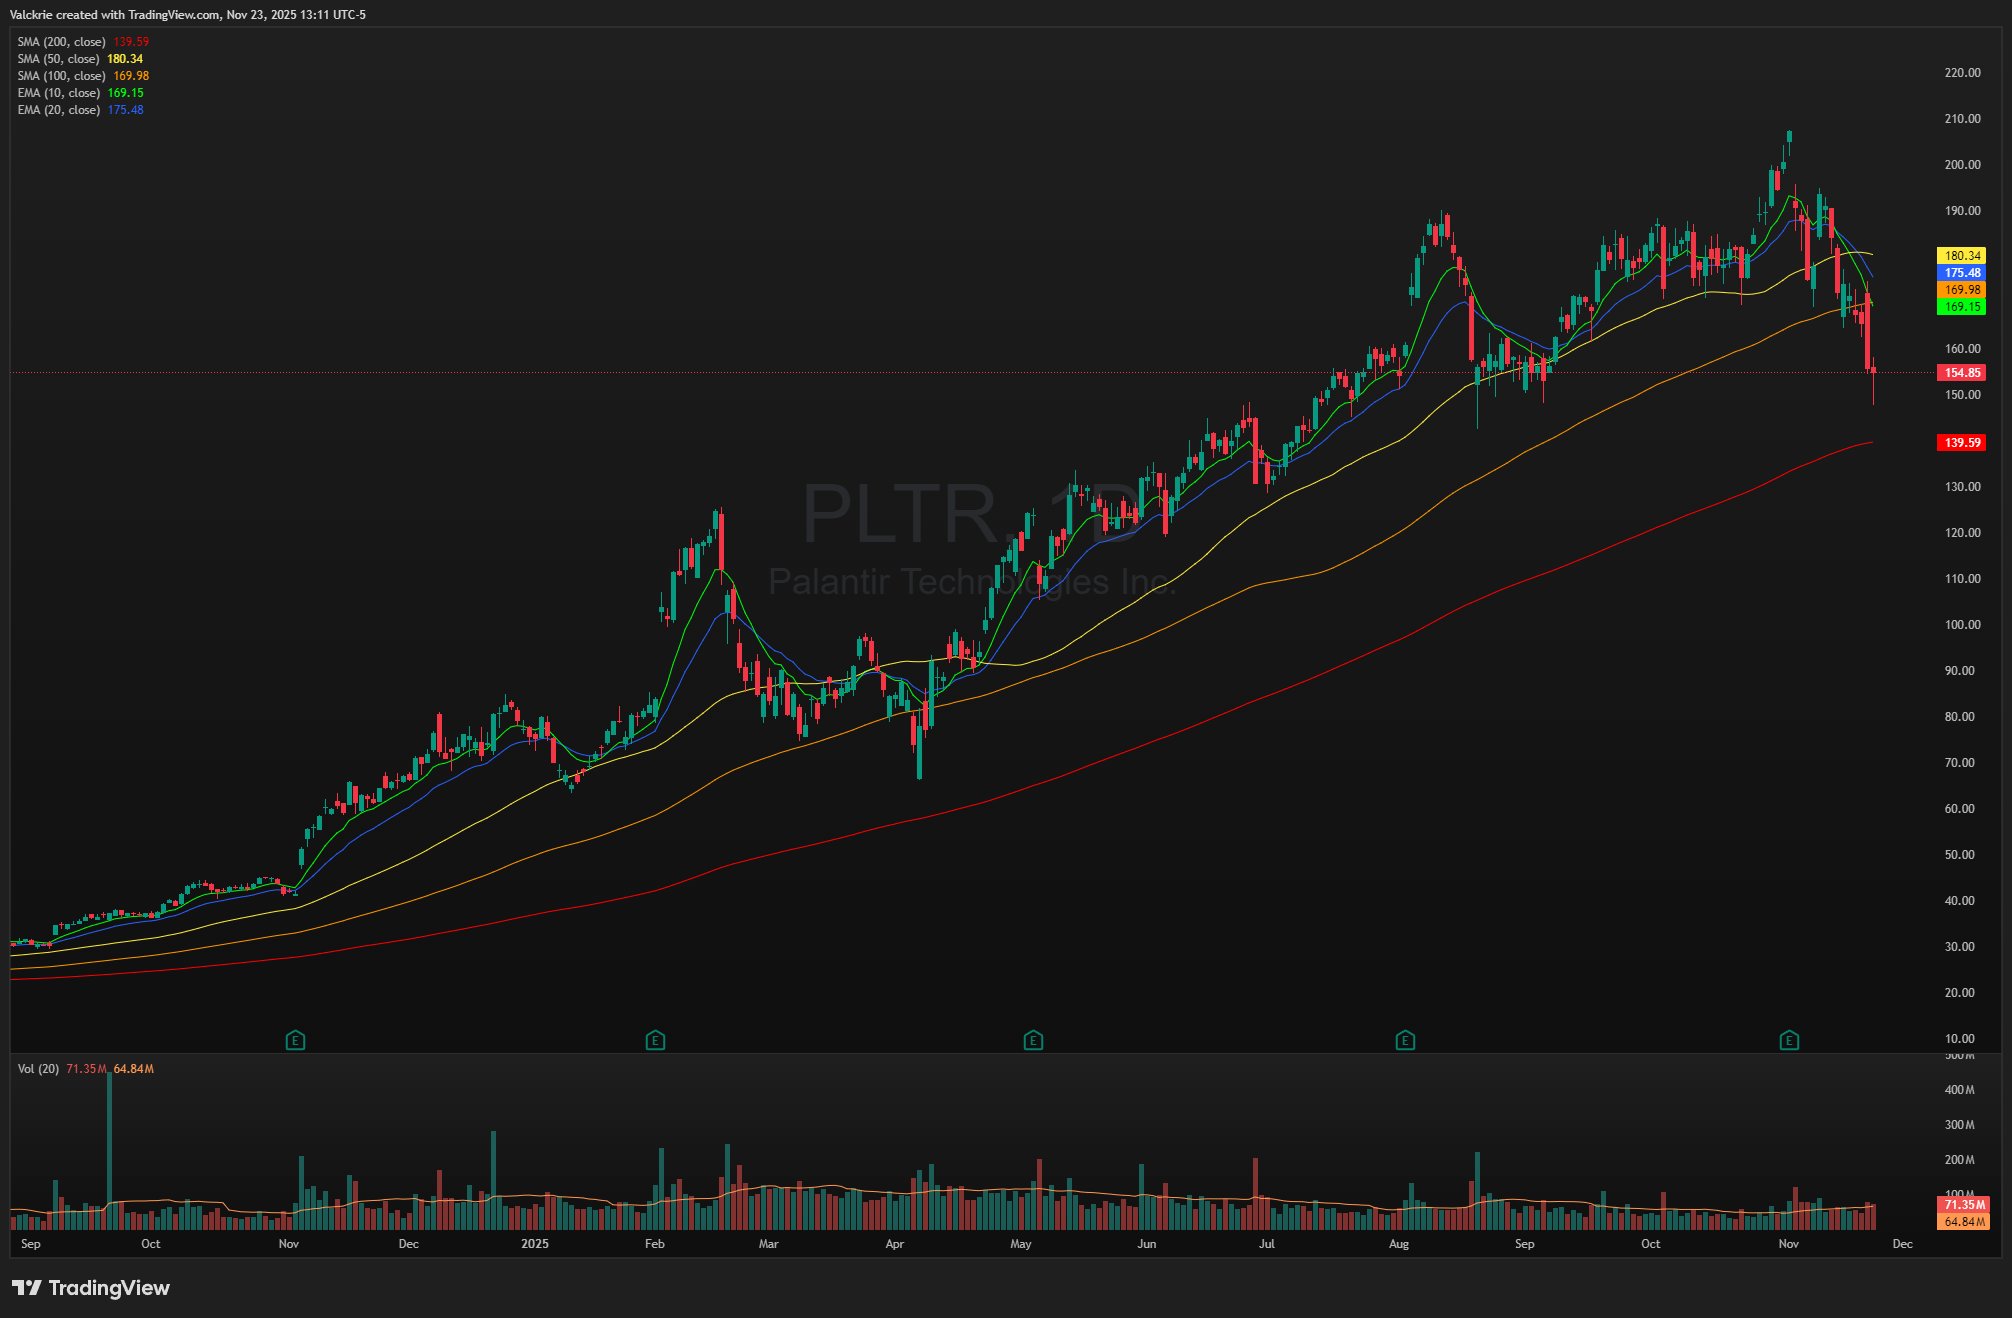
Task: Click the yellow 180.34 price label
Action: tap(1961, 256)
